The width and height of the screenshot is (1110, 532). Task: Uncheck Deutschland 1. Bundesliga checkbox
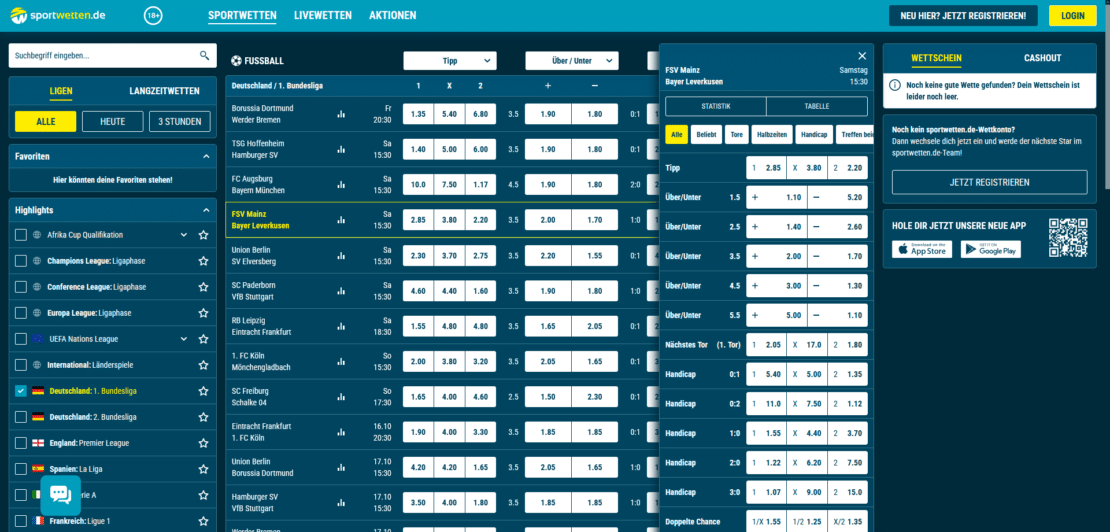(x=21, y=391)
